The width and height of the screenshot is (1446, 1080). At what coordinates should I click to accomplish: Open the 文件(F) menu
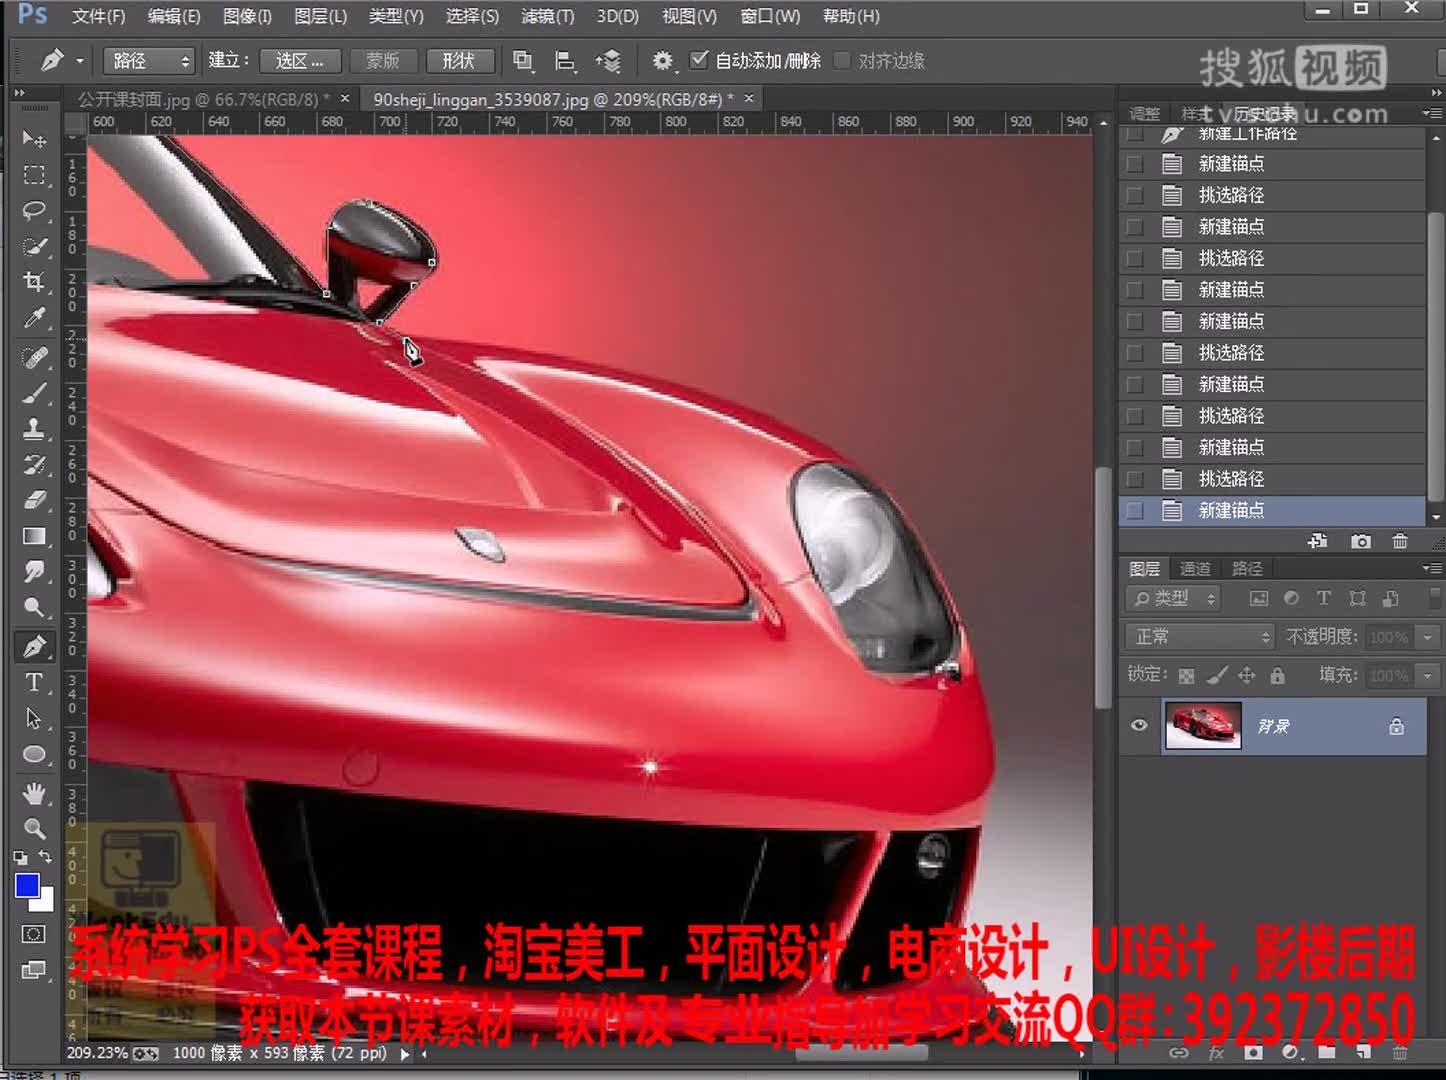point(99,16)
